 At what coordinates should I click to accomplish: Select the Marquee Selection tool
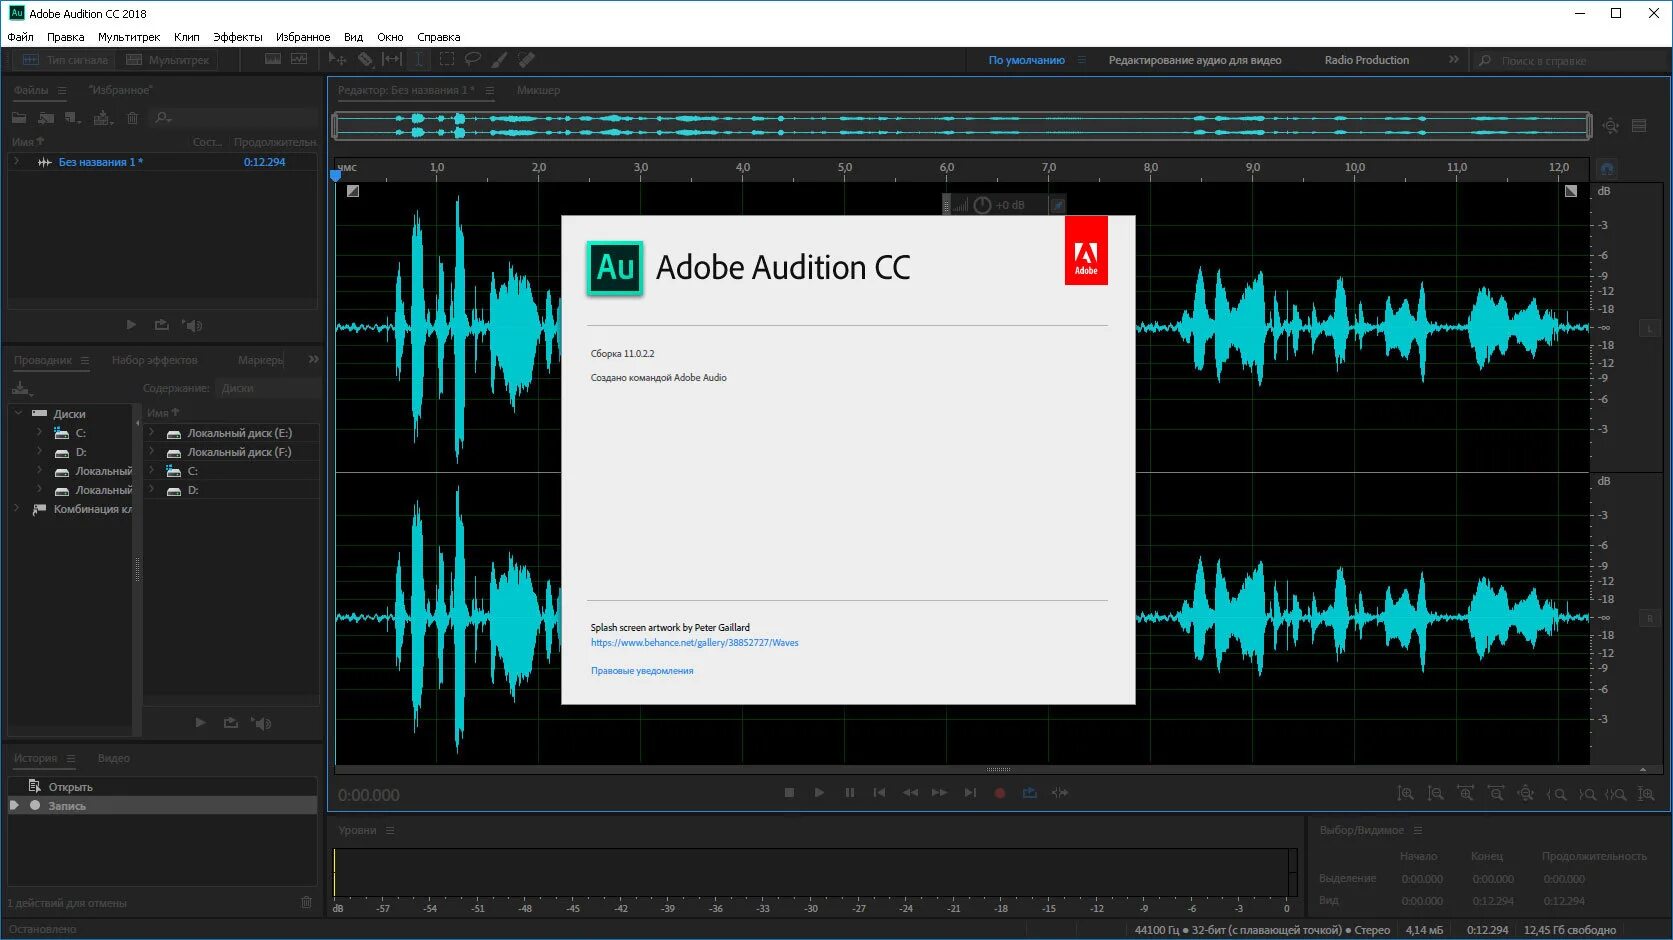[447, 60]
